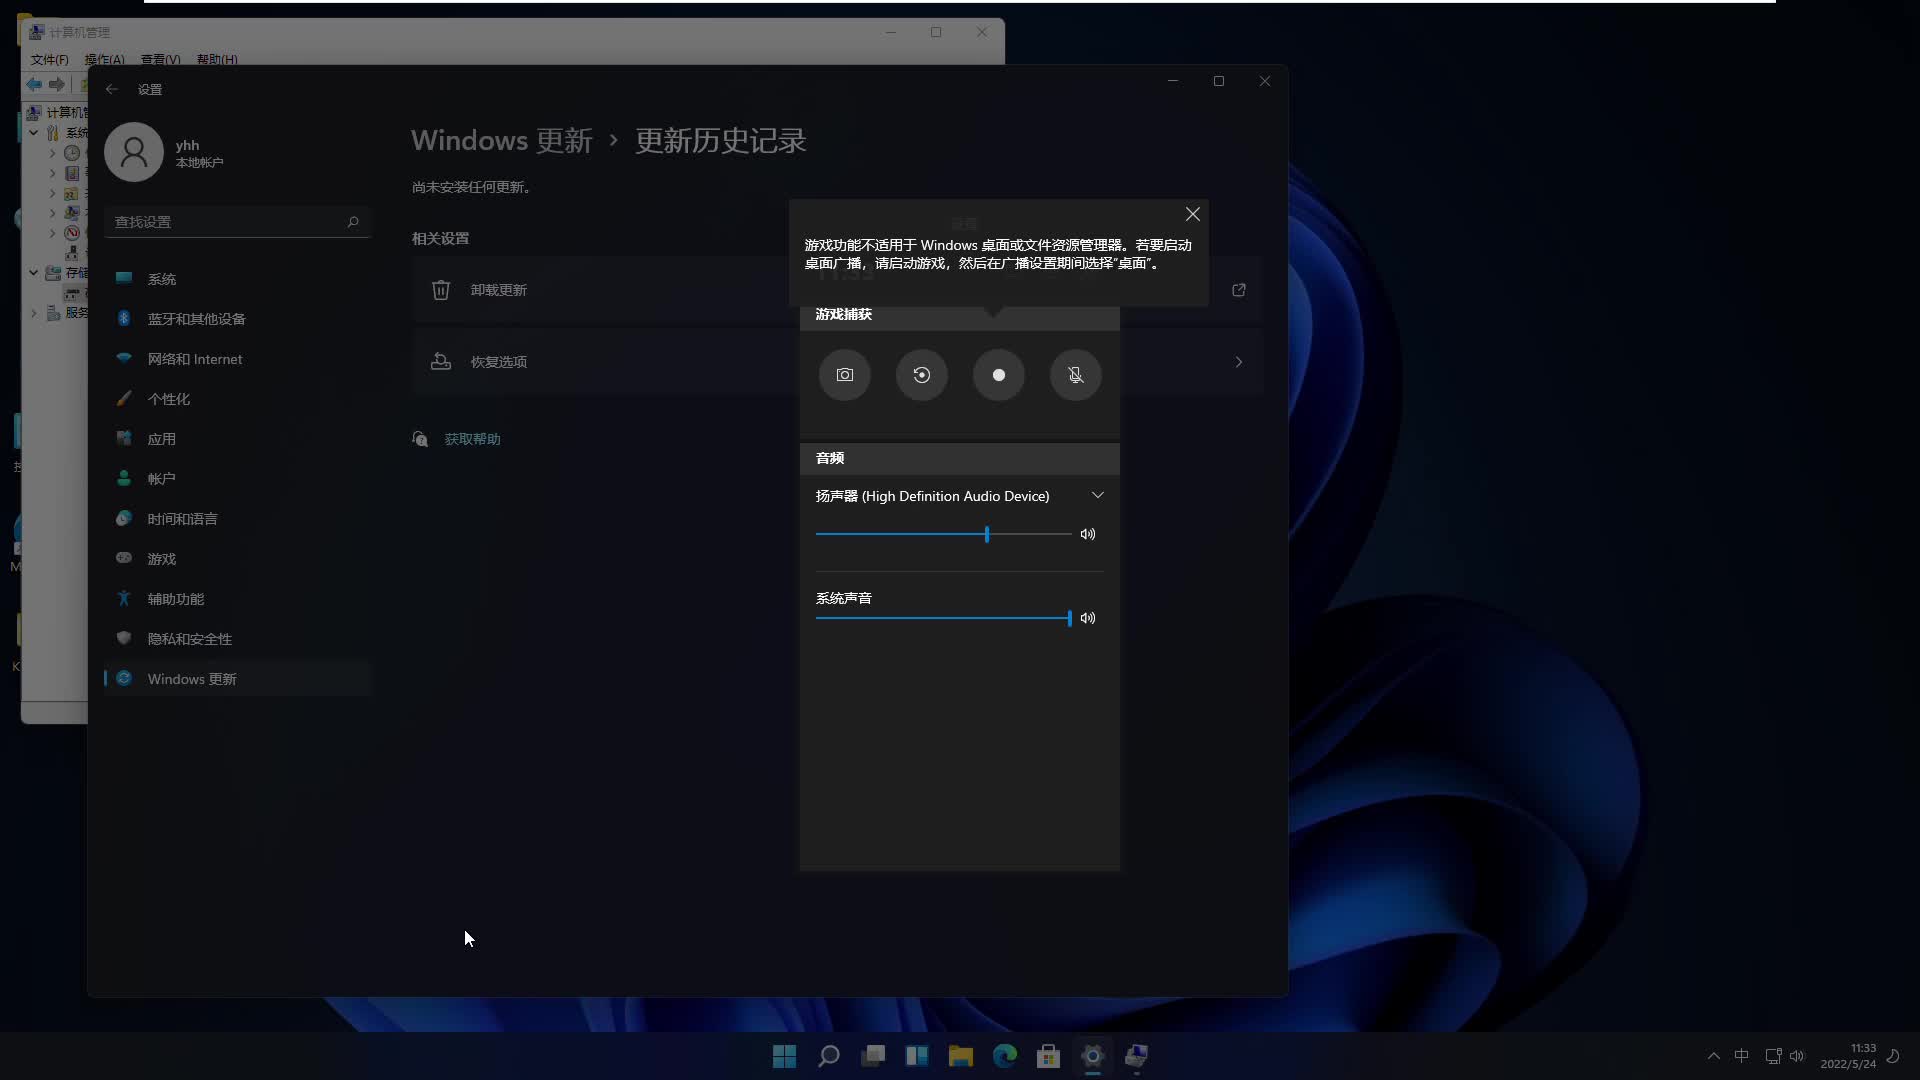Click the stop recording icon

[998, 375]
